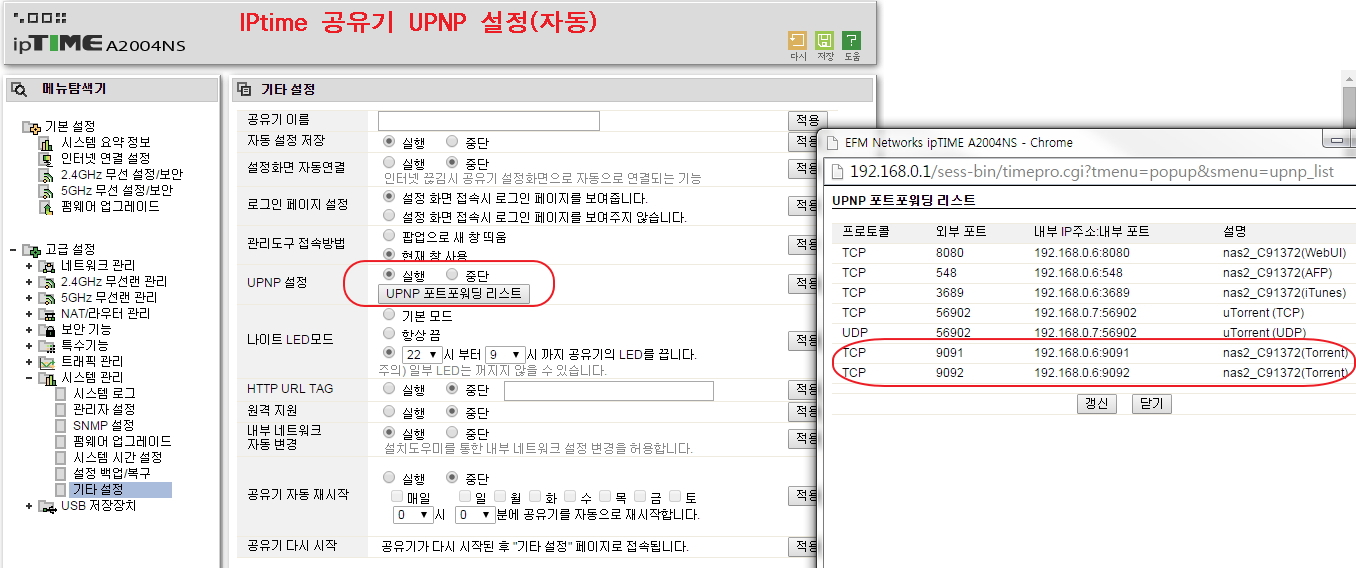The image size is (1356, 568).
Task: Click the Chrome popup URL address bar
Action: point(1091,171)
